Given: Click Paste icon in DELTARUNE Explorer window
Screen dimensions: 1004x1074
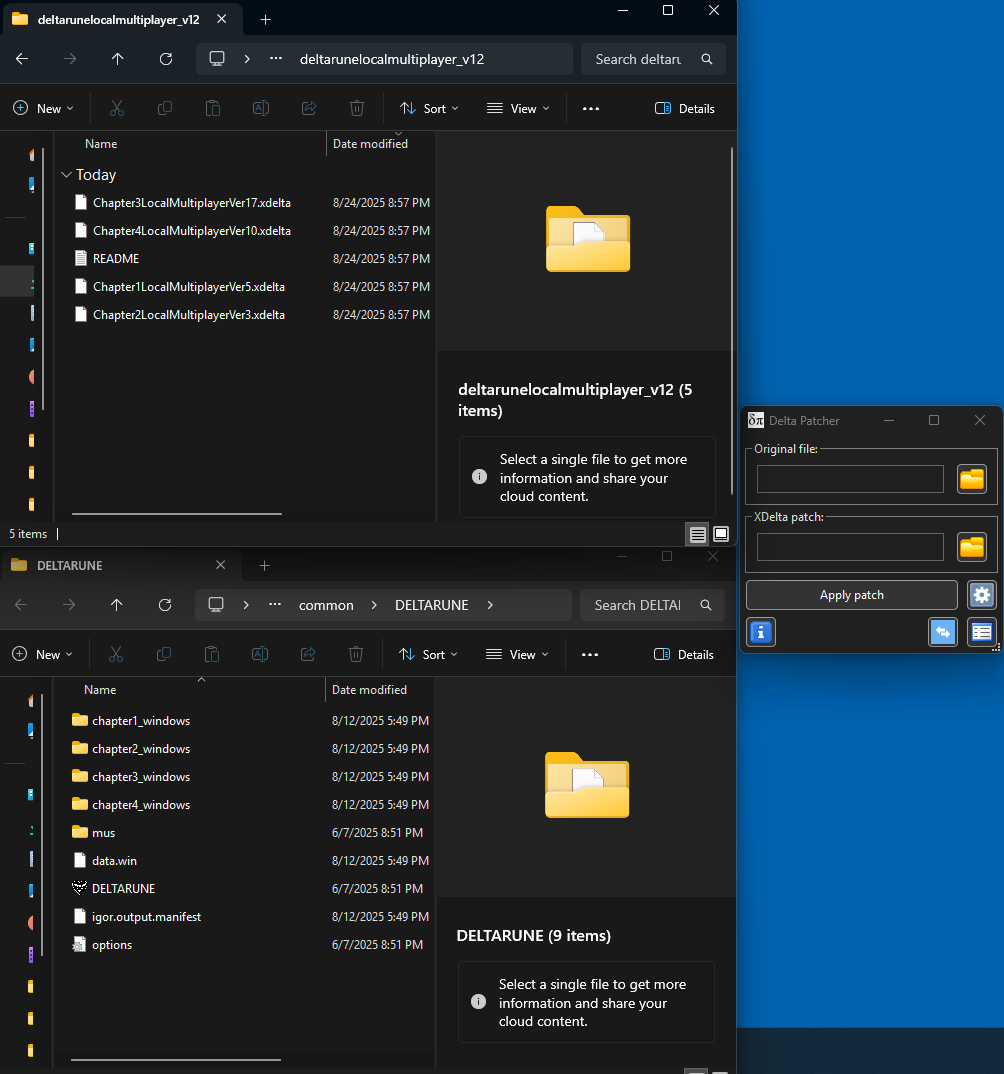Looking at the screenshot, I should pyautogui.click(x=212, y=654).
